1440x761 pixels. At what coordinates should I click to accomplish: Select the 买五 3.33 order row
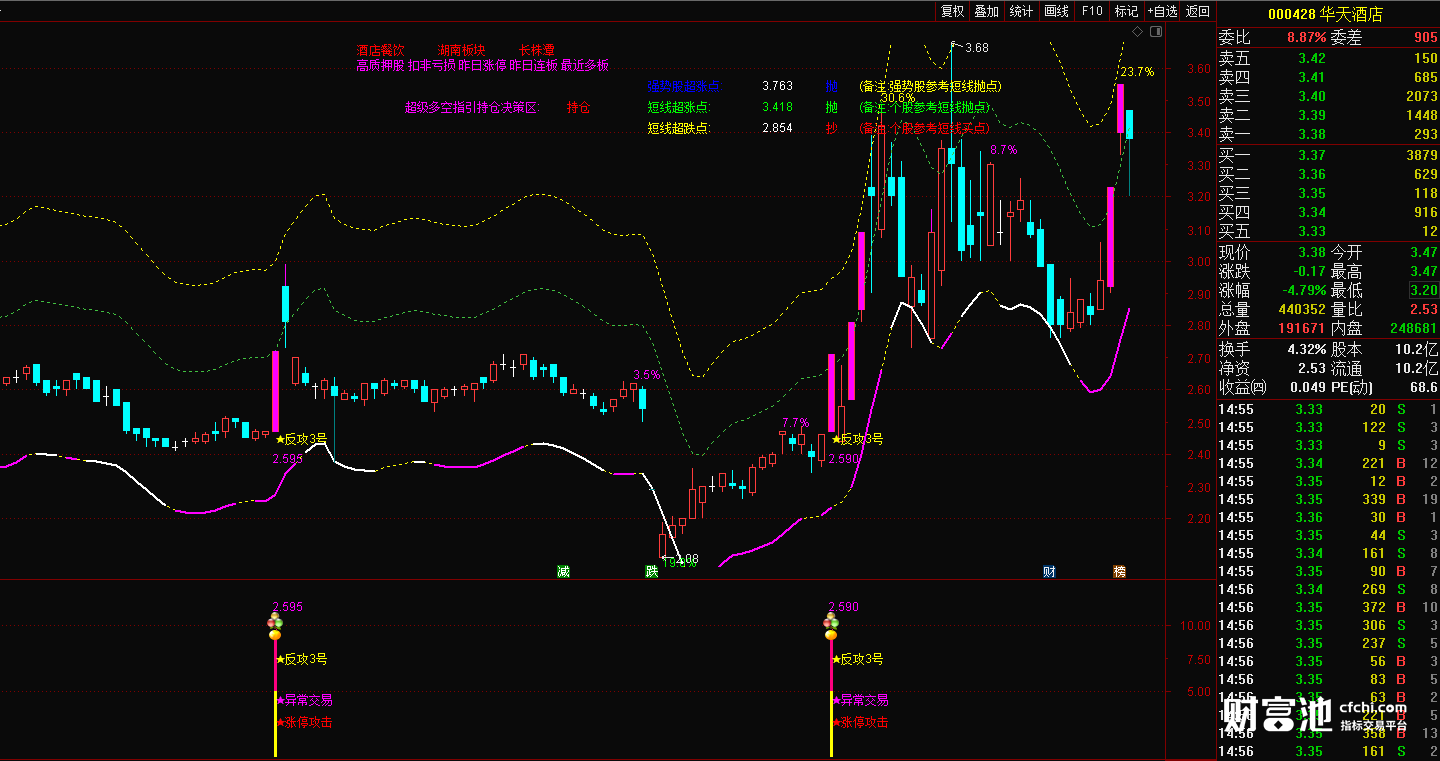click(x=1328, y=231)
